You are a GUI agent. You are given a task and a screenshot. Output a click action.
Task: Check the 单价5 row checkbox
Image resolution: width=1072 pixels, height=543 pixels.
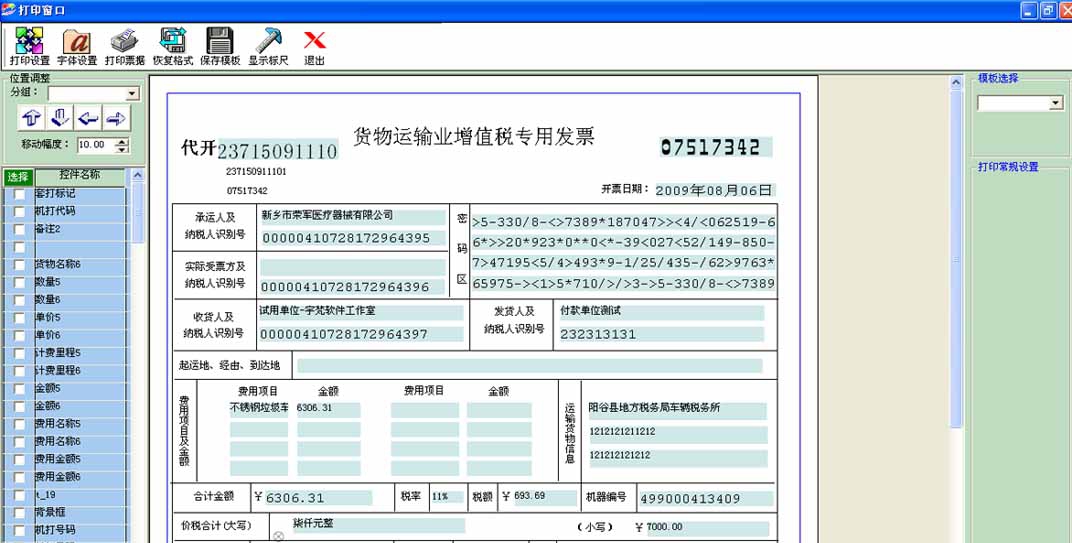[x=19, y=318]
